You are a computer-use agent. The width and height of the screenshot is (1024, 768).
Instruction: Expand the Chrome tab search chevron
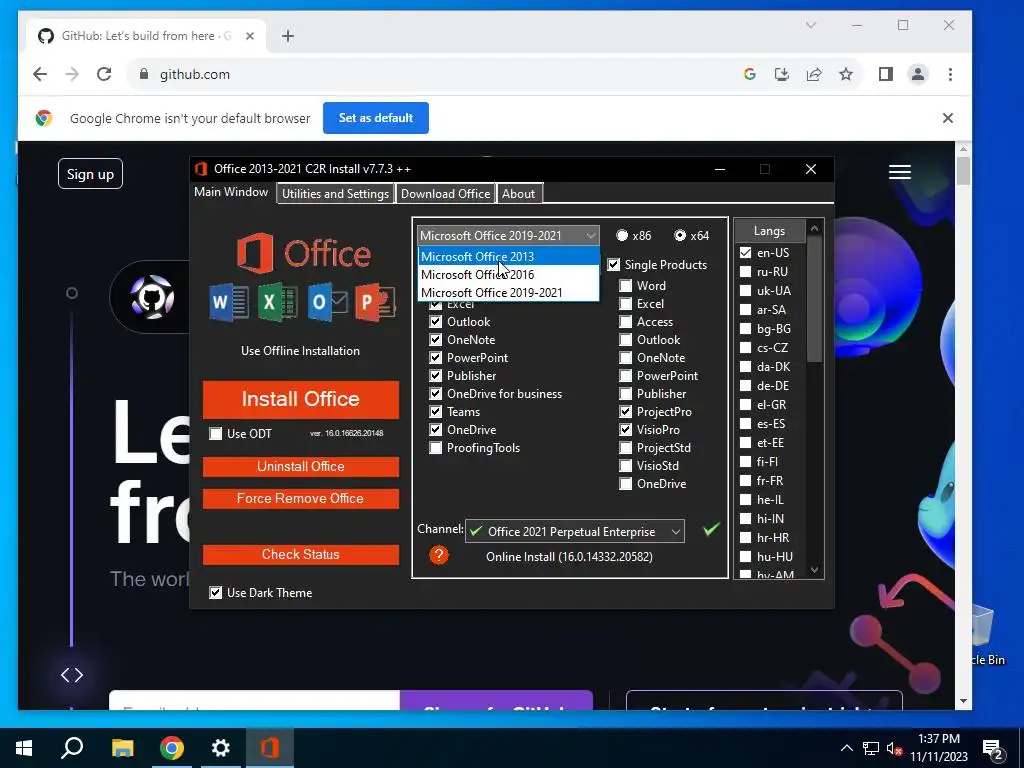(811, 25)
